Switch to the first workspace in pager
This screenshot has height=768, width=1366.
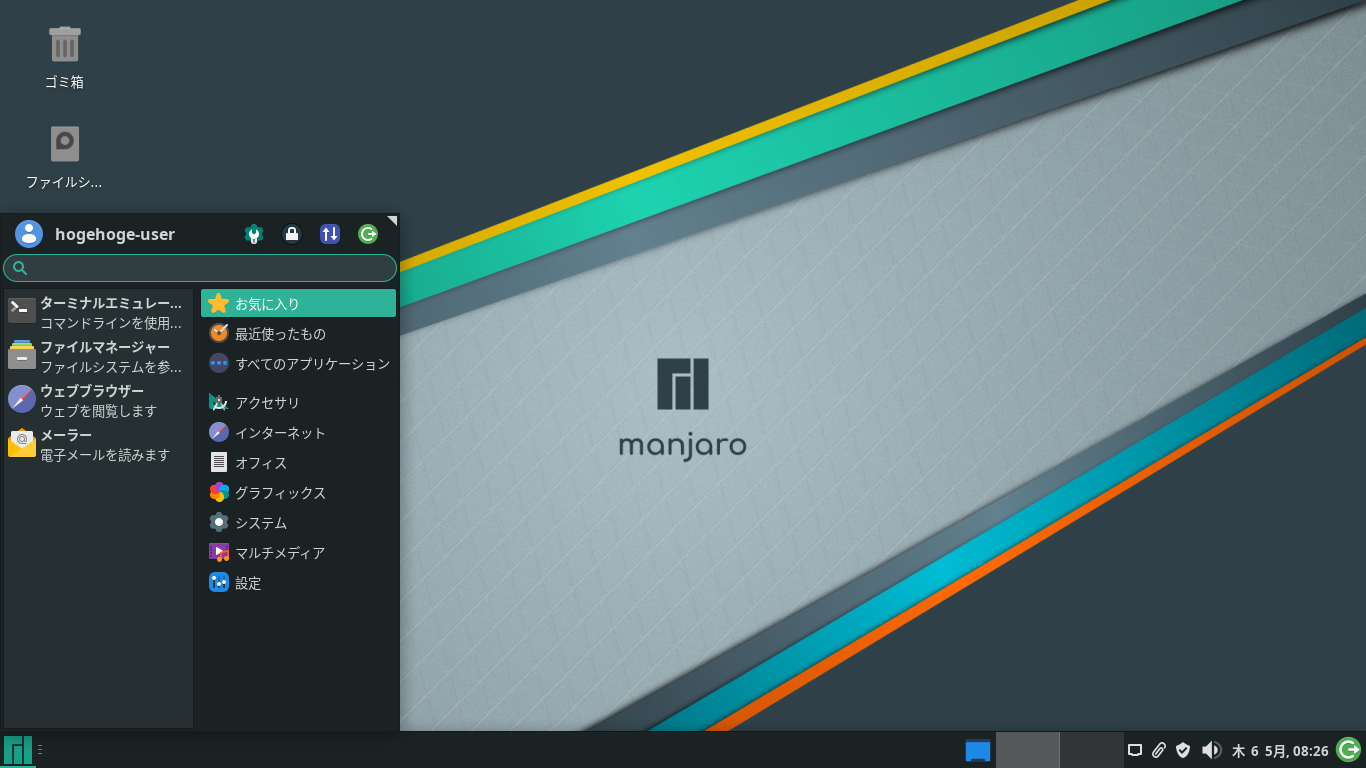pos(1027,750)
